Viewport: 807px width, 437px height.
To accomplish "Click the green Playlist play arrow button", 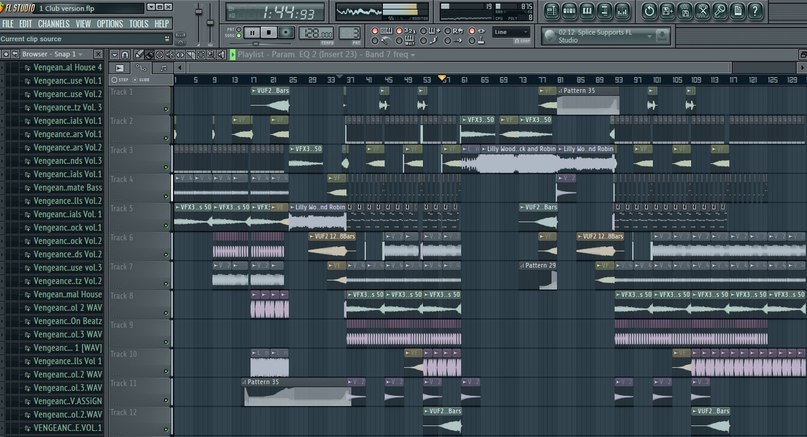I will (233, 55).
